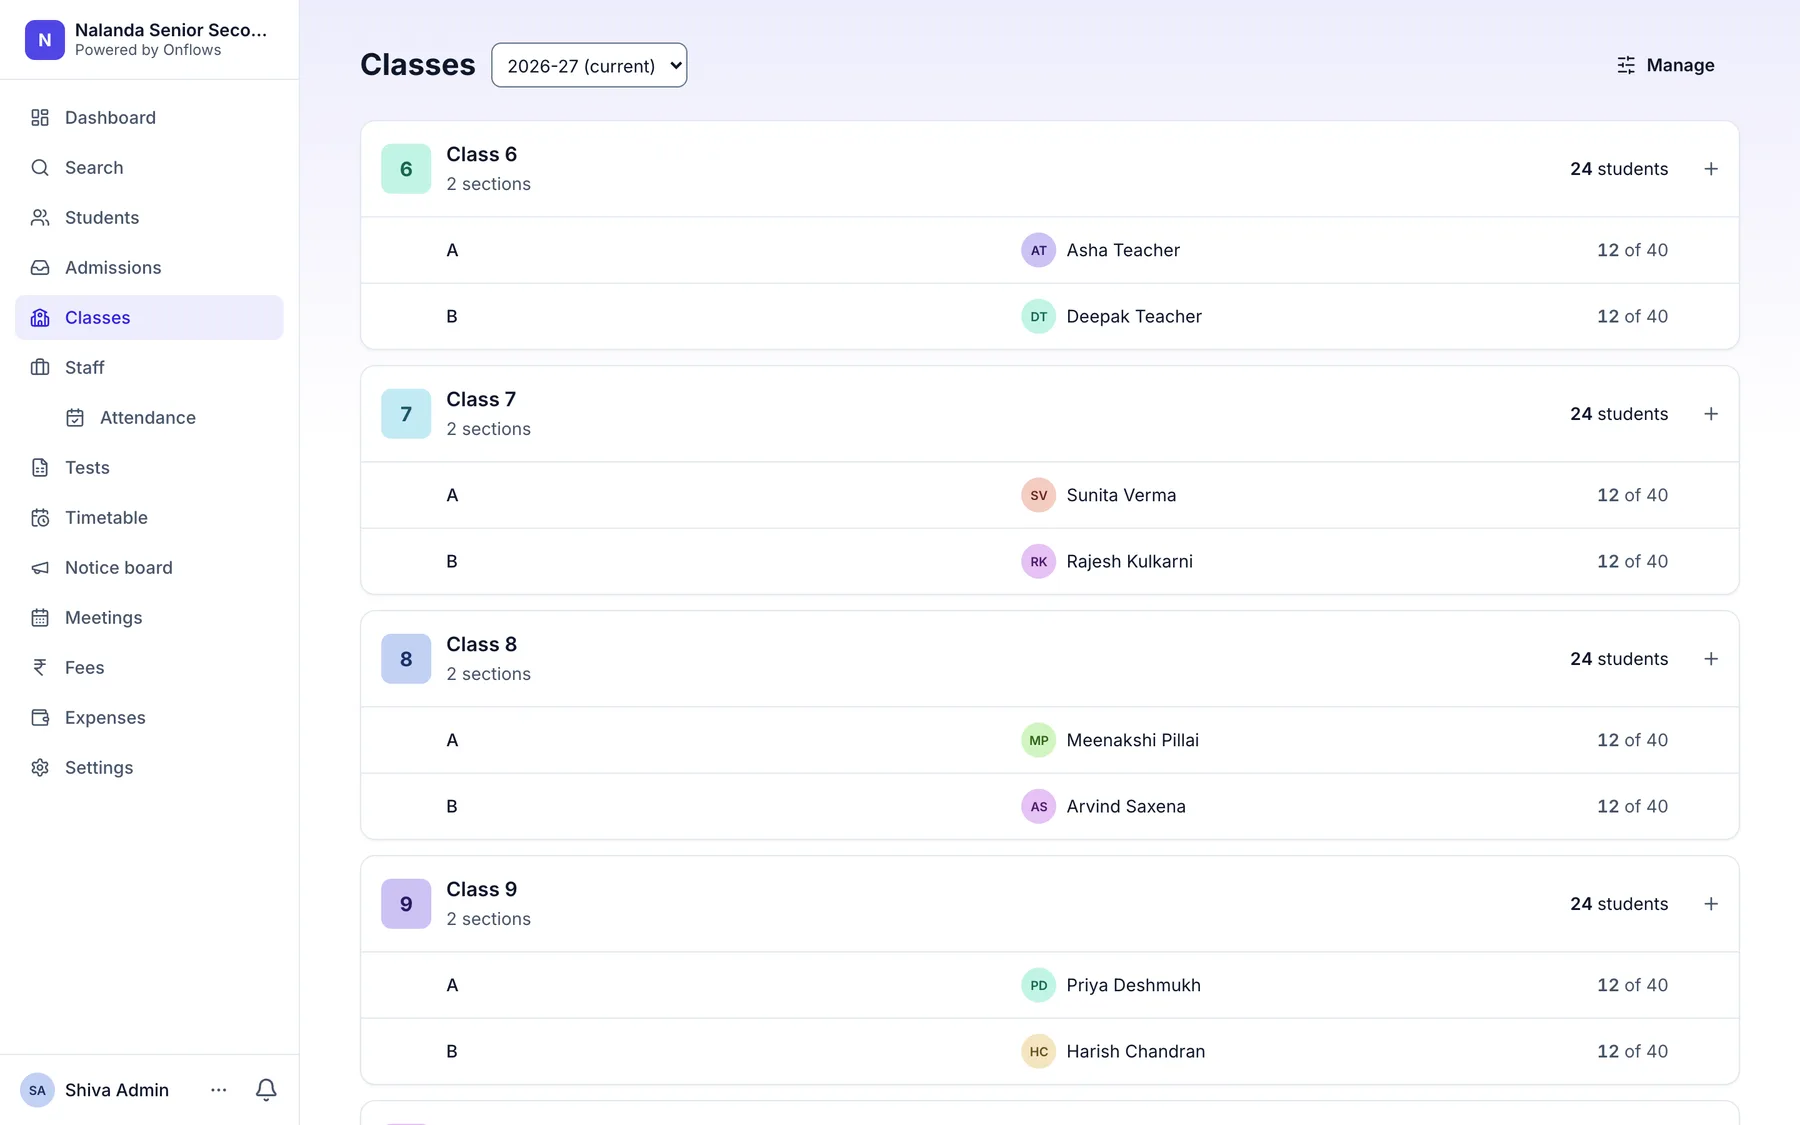Image resolution: width=1800 pixels, height=1125 pixels.
Task: Collapse the Class 9 card header
Action: [x=1050, y=904]
